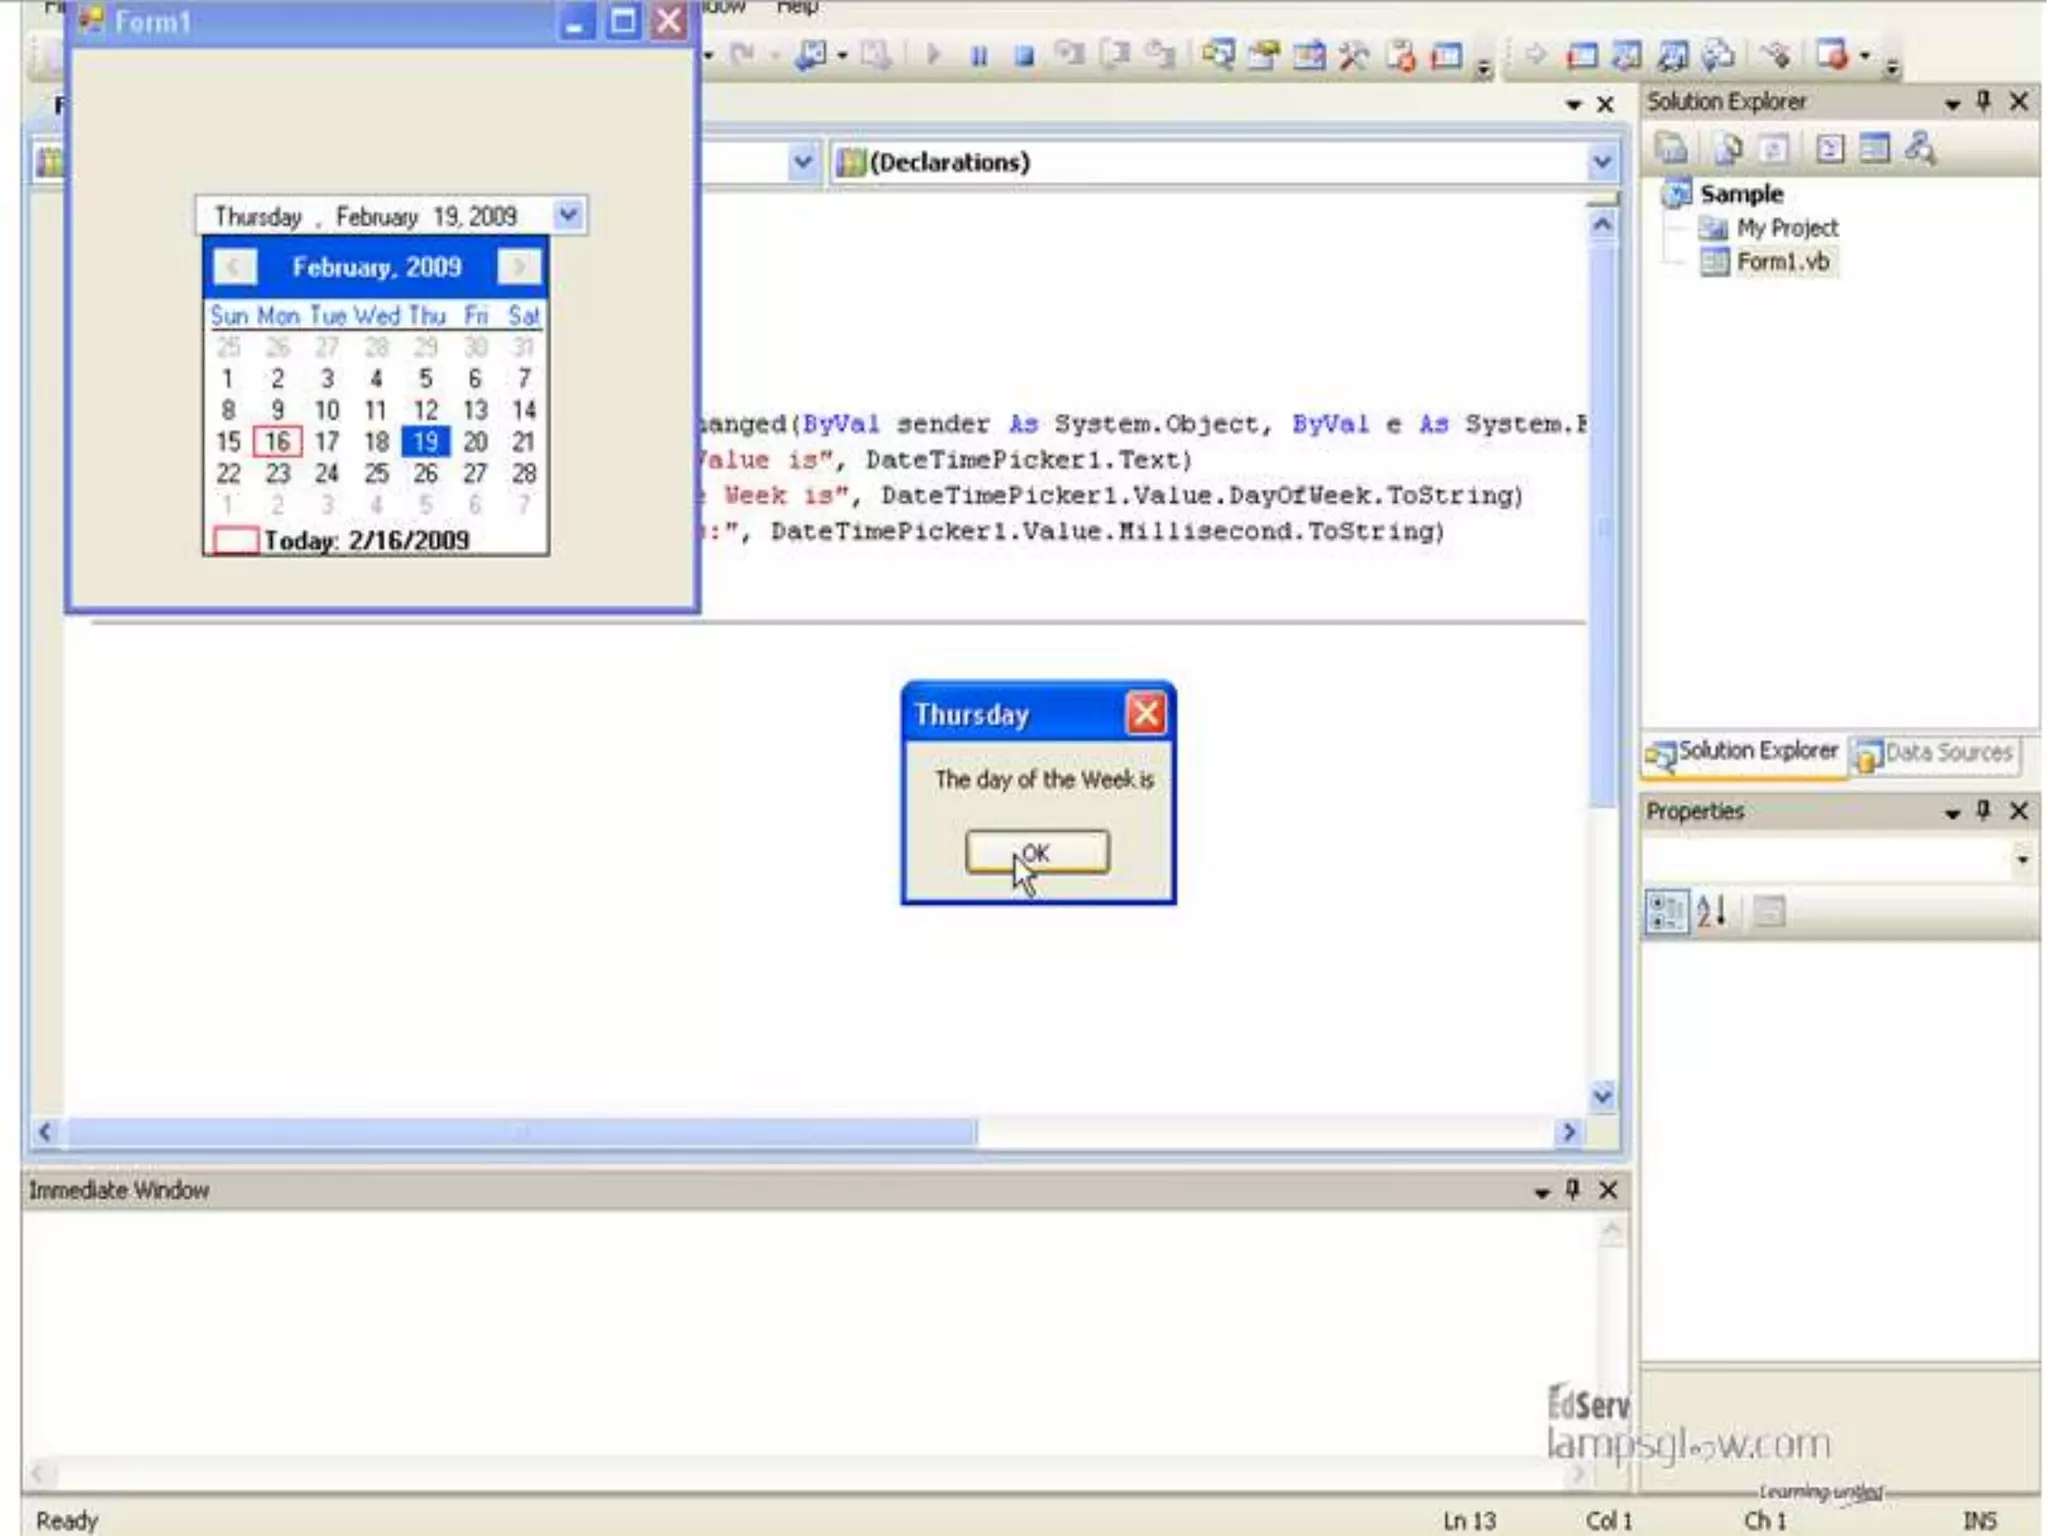The image size is (2048, 1536).
Task: Close the code editor document tab
Action: (x=1605, y=105)
